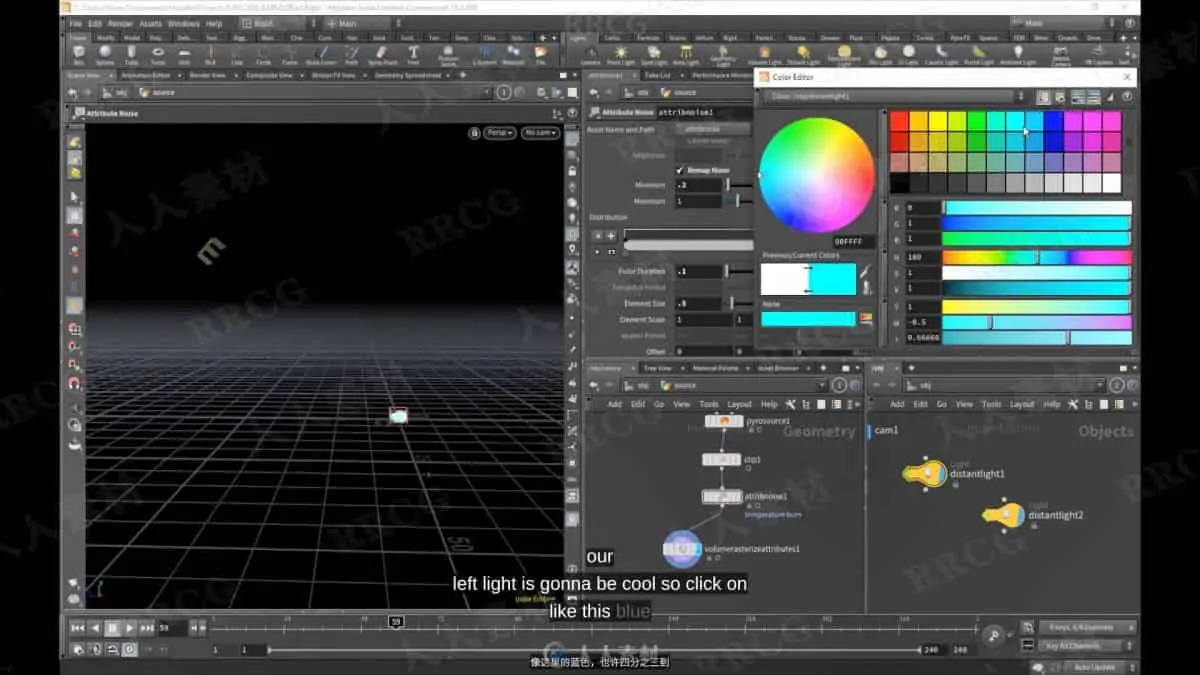Image resolution: width=1200 pixels, height=675 pixels.
Task: Add a Point Light from the shelf
Action: click(x=621, y=54)
